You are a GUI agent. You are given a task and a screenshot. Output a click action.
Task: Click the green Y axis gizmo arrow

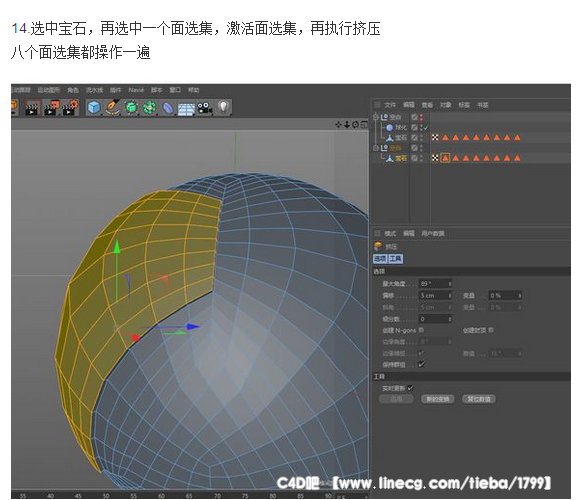click(117, 247)
